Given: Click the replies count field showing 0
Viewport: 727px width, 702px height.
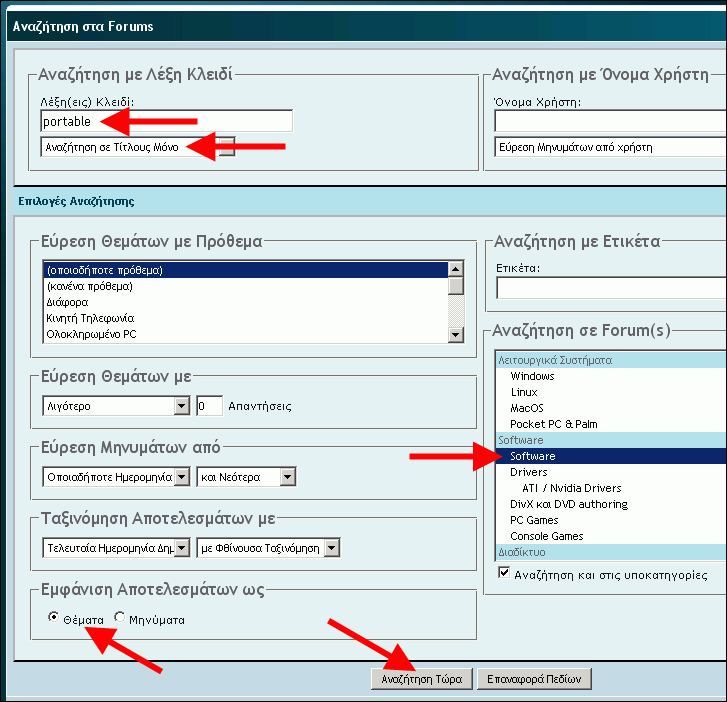Looking at the screenshot, I should pyautogui.click(x=209, y=406).
